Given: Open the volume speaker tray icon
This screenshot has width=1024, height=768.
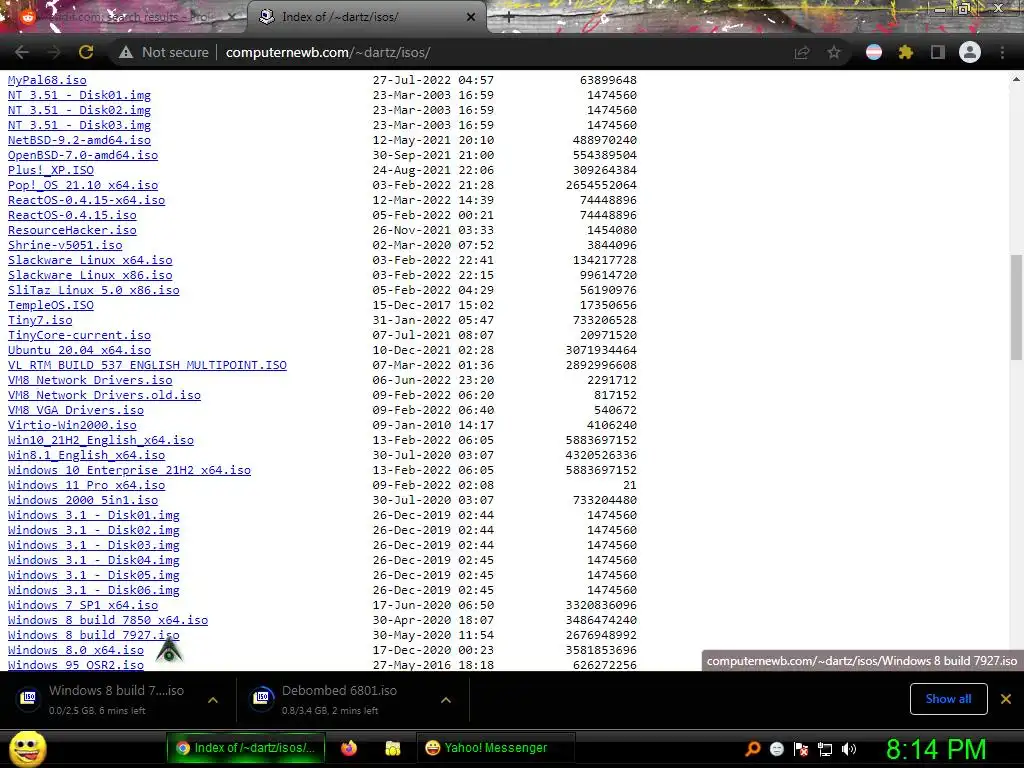Looking at the screenshot, I should coord(849,749).
